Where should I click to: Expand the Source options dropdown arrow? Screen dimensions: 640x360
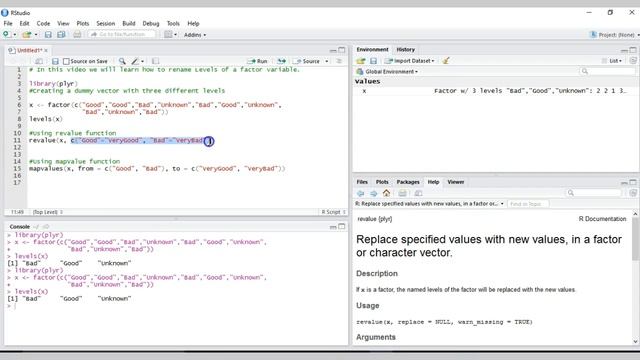pyautogui.click(x=327, y=61)
